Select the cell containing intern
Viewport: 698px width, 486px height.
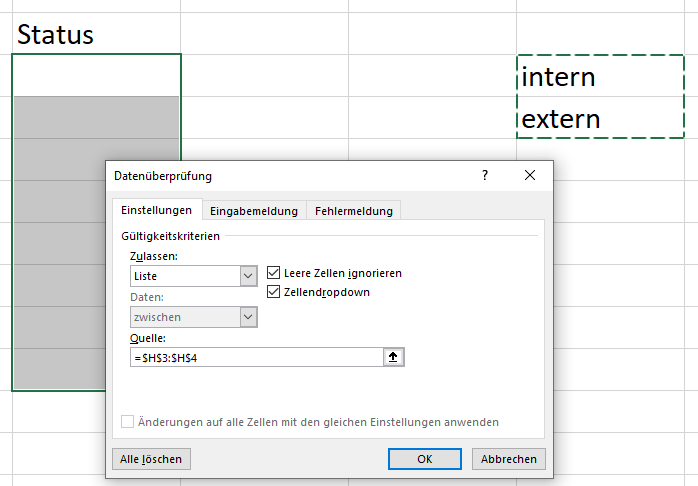(600, 76)
